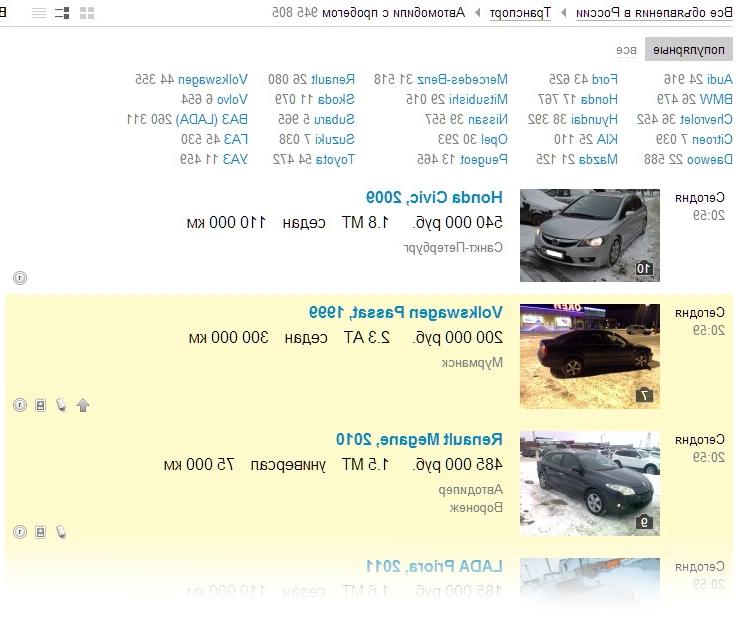Click document icon in Renault Megane row
This screenshot has width=741, height=625.
click(41, 532)
